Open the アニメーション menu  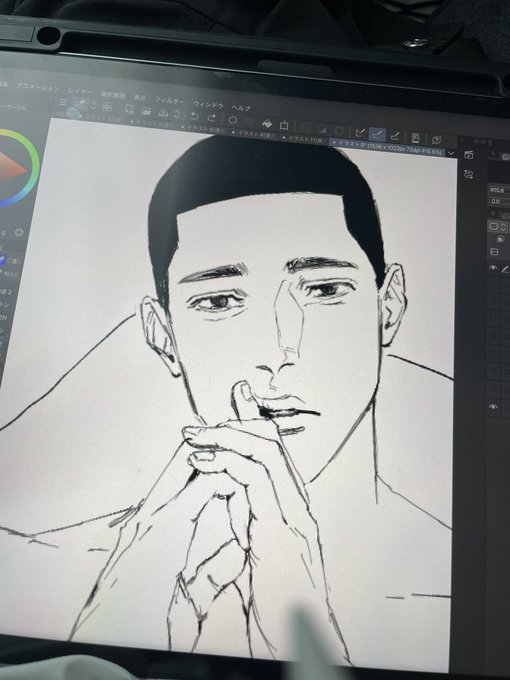click(38, 87)
